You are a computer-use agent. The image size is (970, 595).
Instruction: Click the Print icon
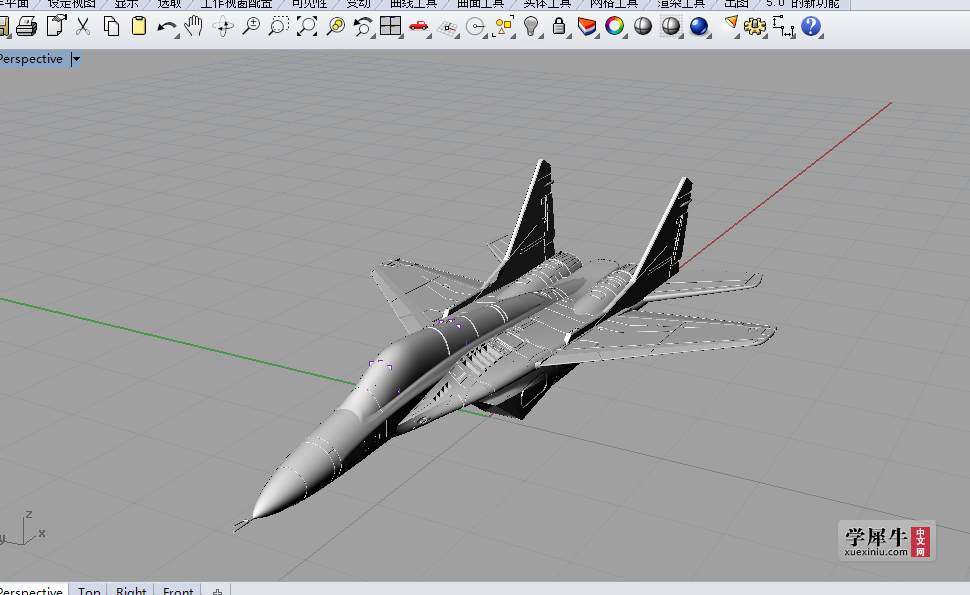(26, 27)
